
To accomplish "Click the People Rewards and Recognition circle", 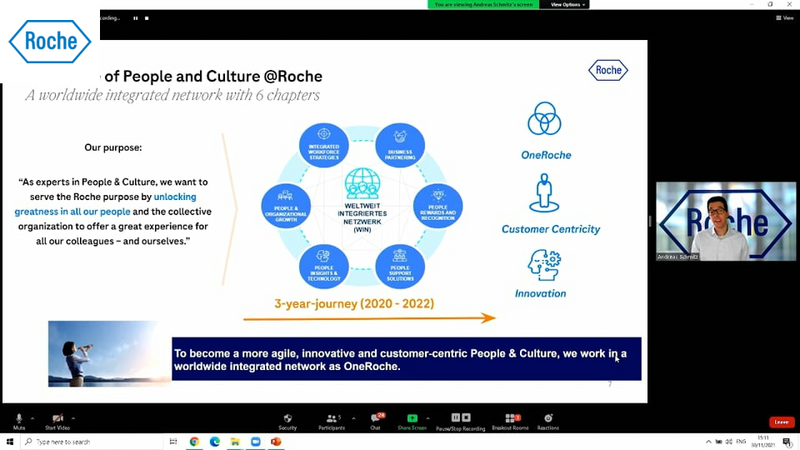I will click(438, 206).
